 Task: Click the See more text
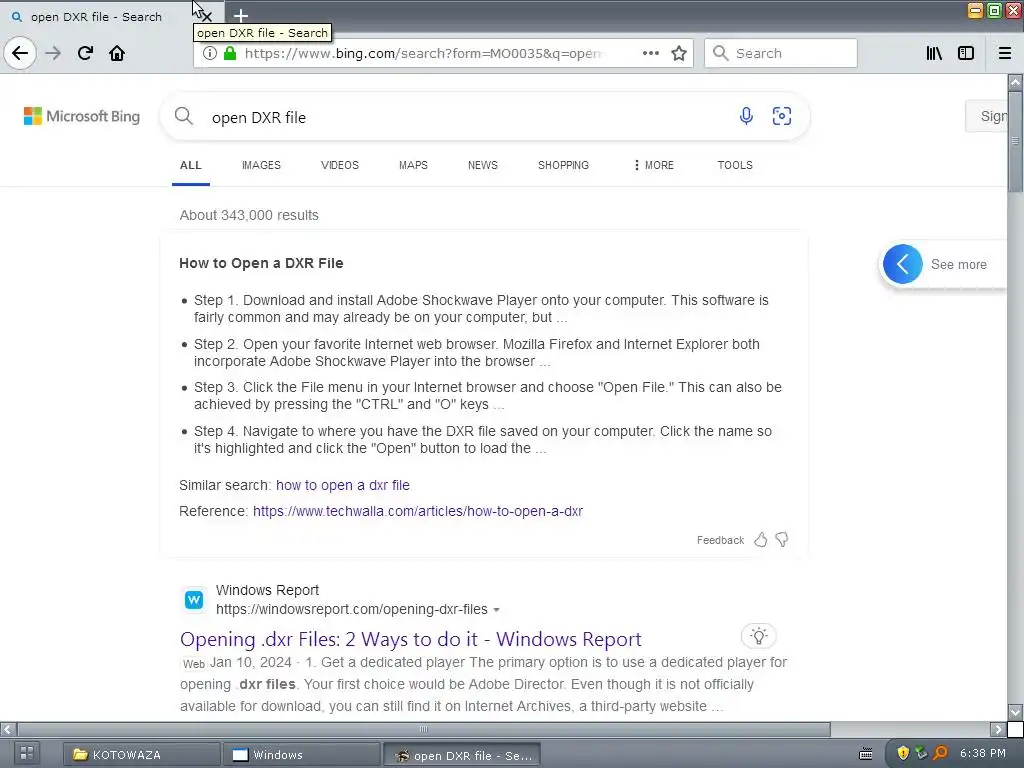click(959, 264)
